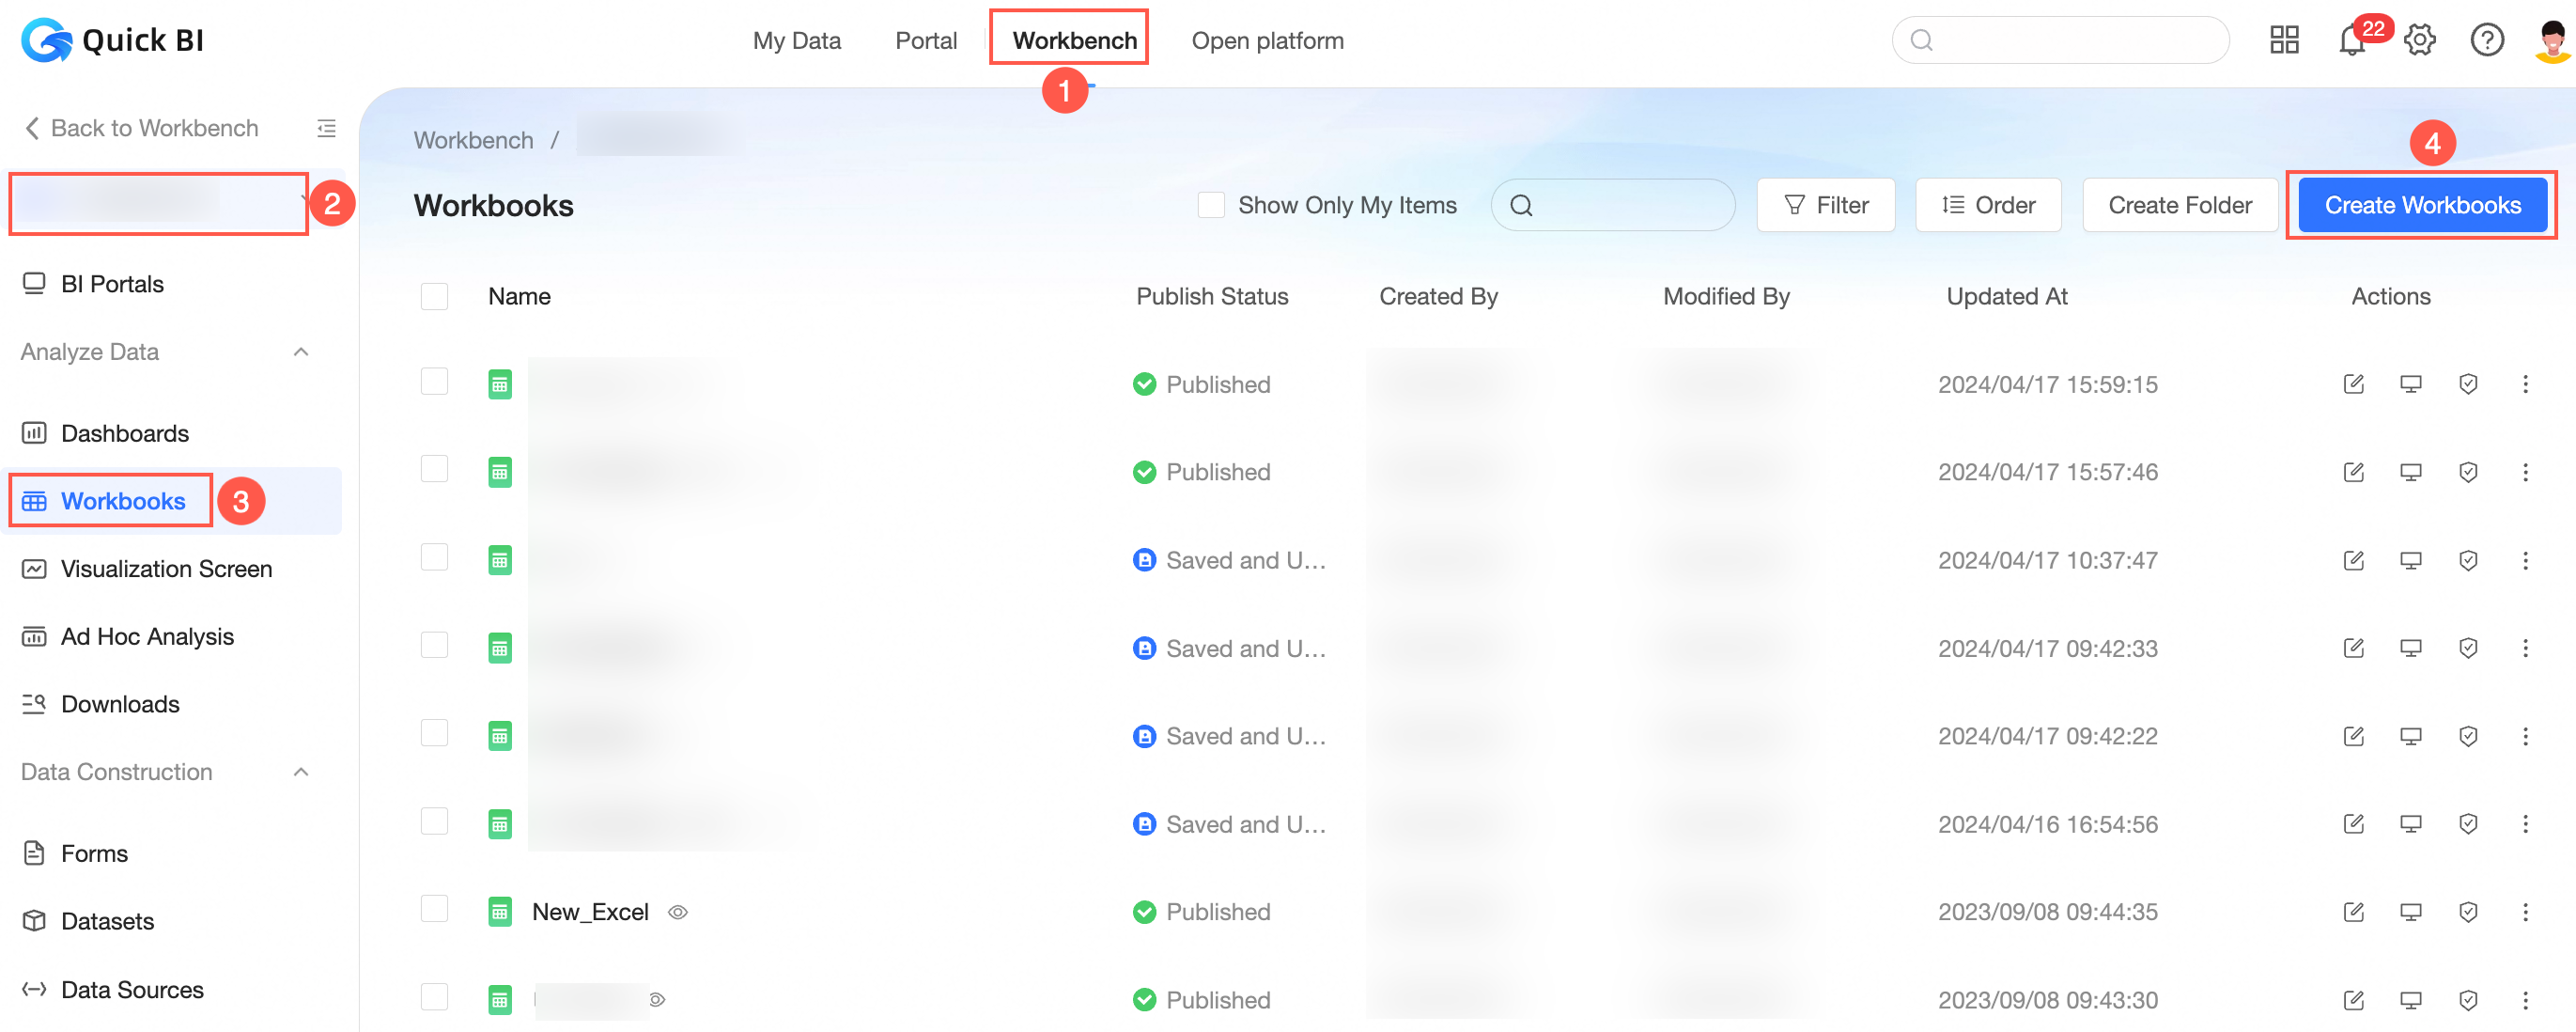This screenshot has width=2576, height=1032.
Task: Open settings gear in top bar
Action: (2419, 40)
